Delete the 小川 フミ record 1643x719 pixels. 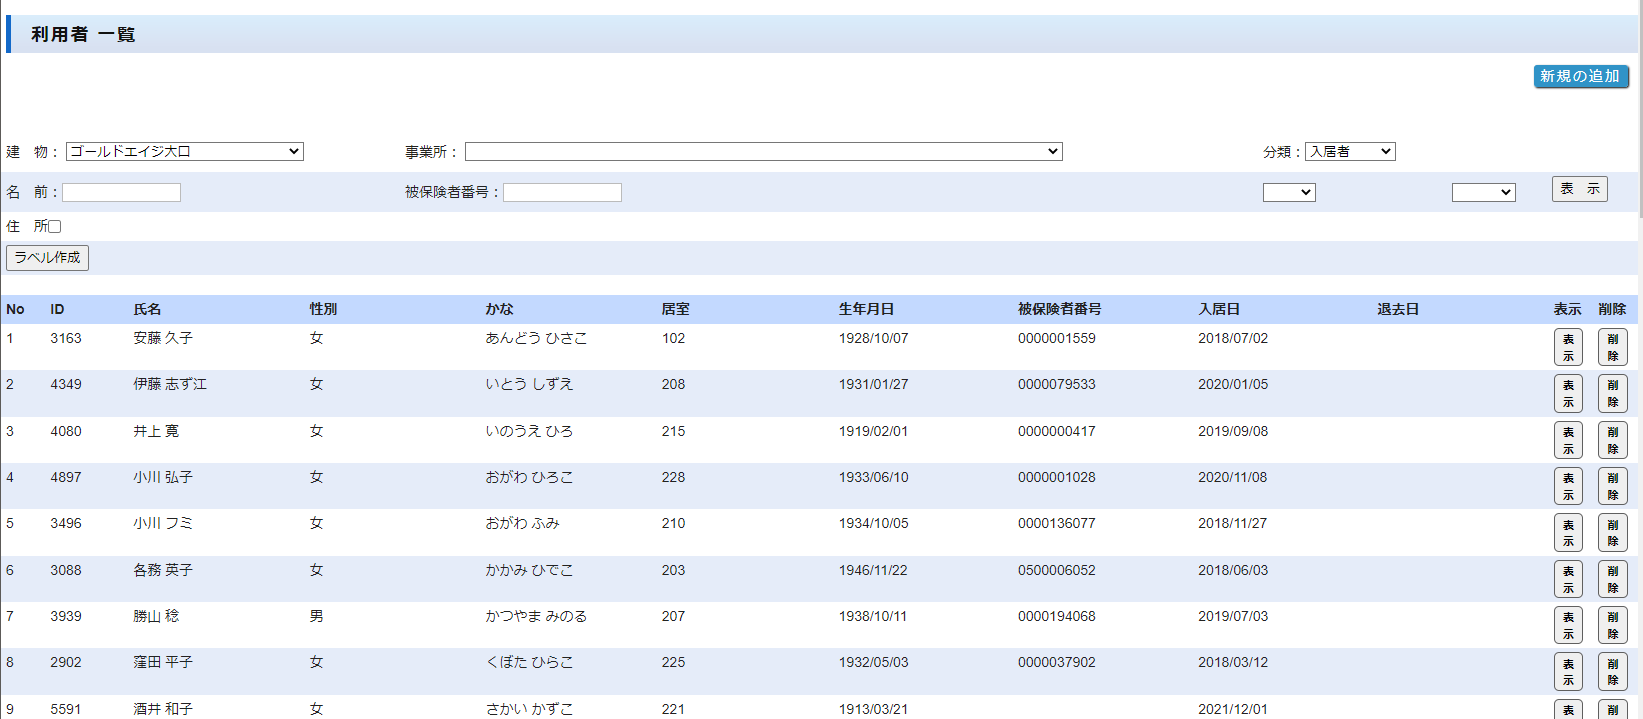click(1612, 532)
